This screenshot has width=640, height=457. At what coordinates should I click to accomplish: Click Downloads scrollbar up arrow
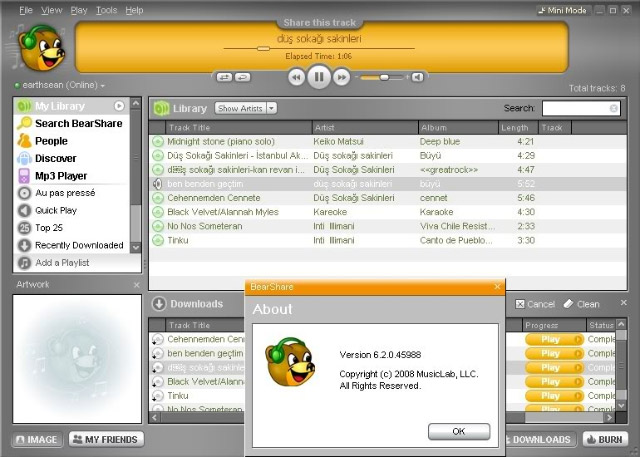tap(621, 324)
